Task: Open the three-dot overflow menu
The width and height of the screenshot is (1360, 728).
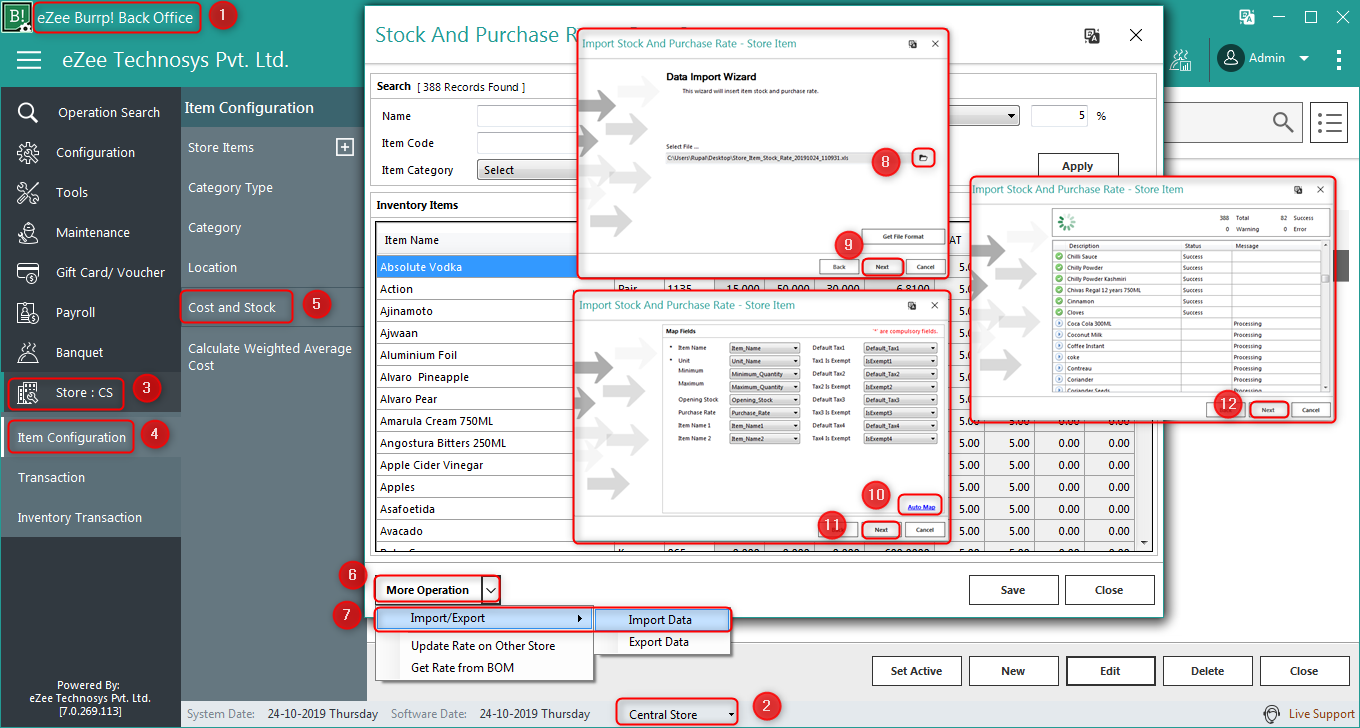Action: pyautogui.click(x=1339, y=59)
